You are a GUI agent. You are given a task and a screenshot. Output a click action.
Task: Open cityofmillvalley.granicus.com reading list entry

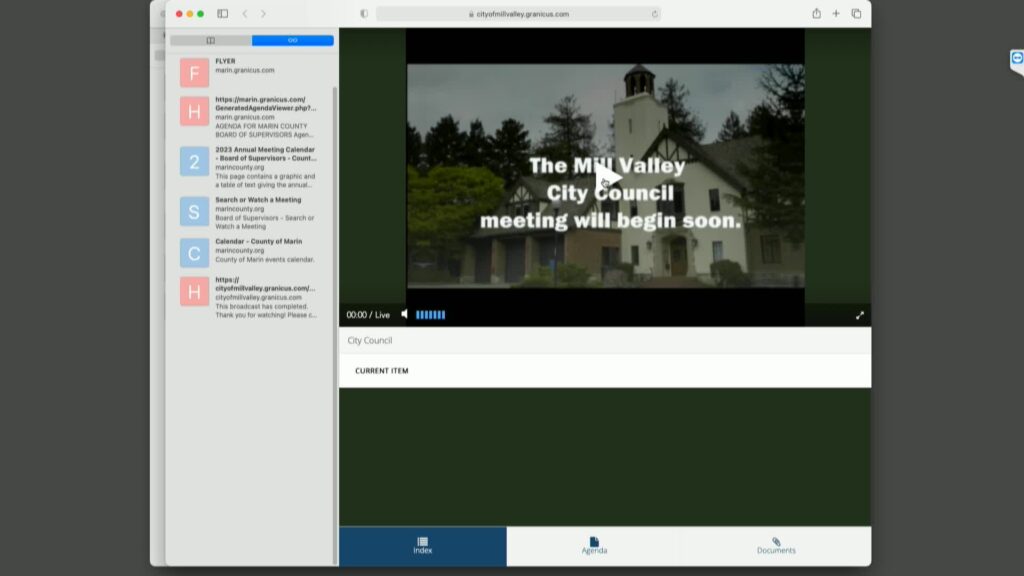click(x=251, y=297)
